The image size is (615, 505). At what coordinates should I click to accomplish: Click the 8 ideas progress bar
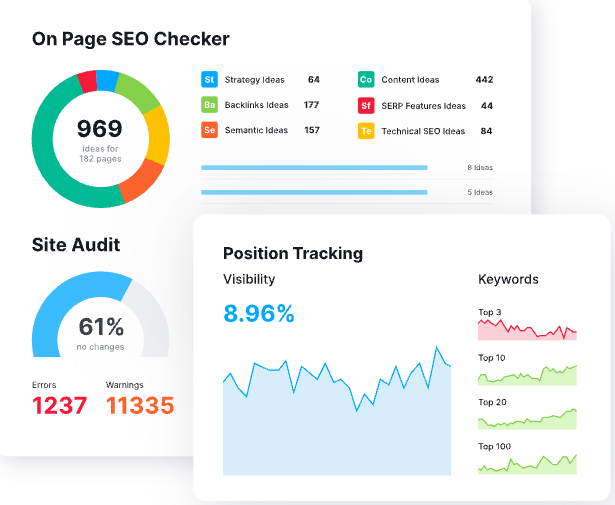click(314, 168)
